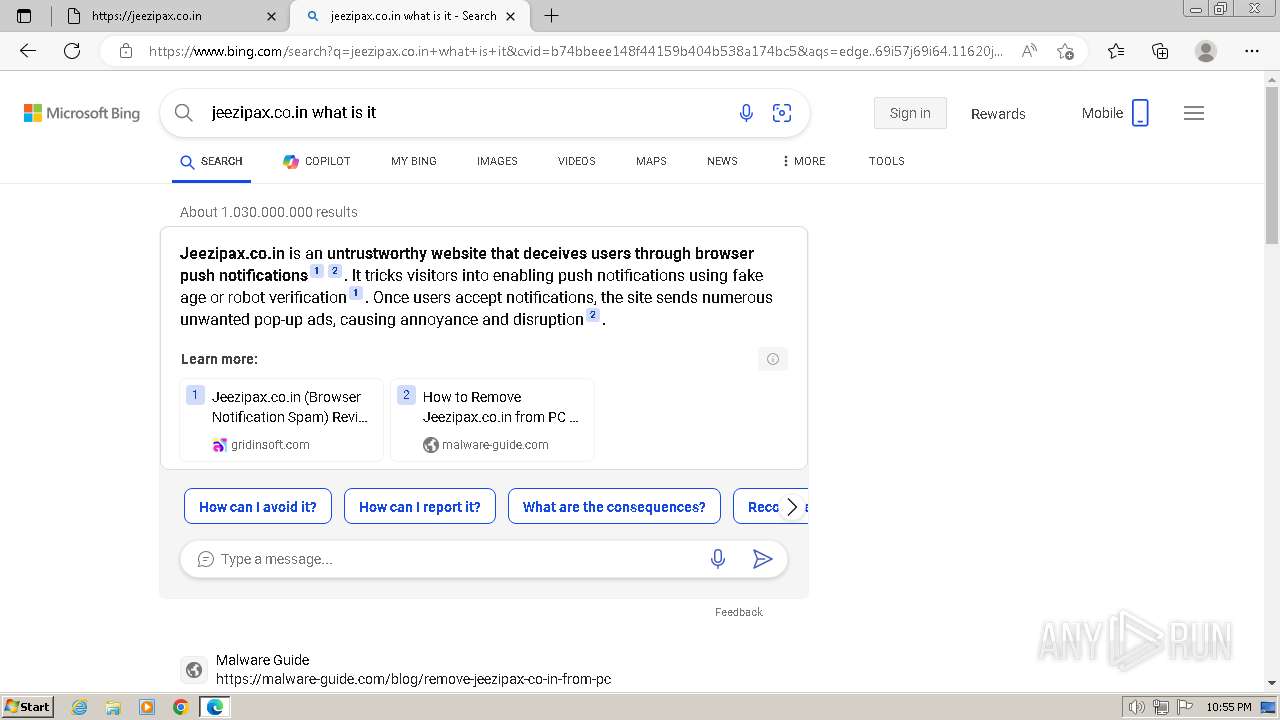Open the MY BING tab
Screen dimensions: 1280x720
point(414,161)
